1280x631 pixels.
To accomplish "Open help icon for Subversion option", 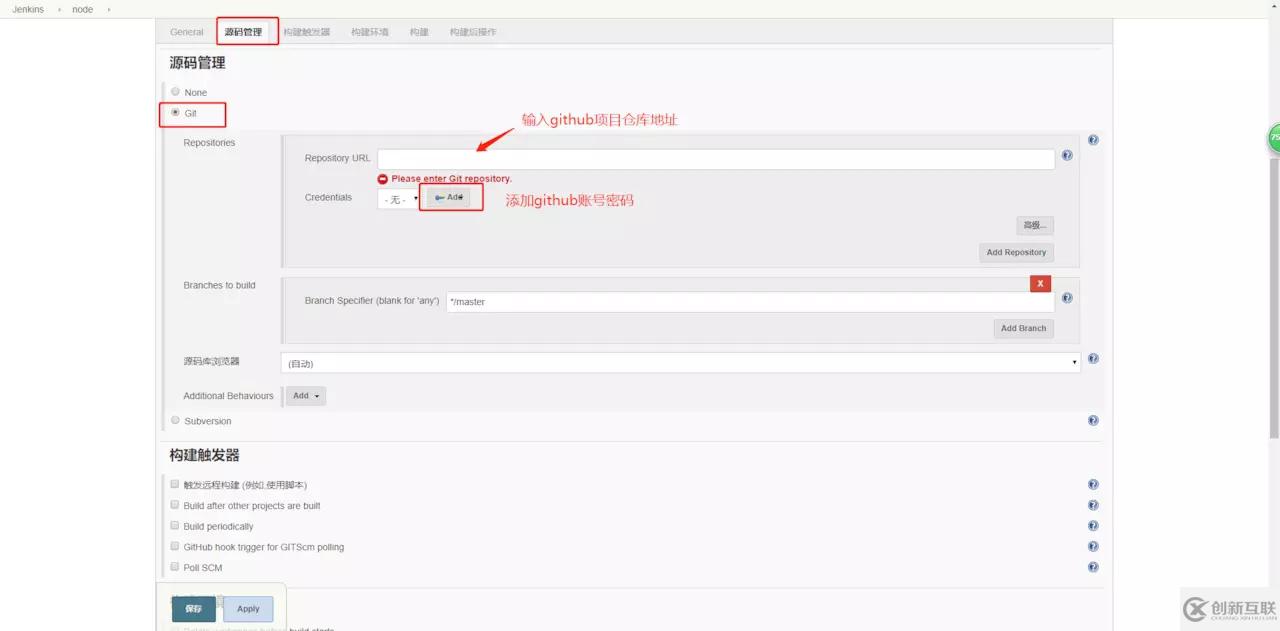I will pyautogui.click(x=1093, y=421).
